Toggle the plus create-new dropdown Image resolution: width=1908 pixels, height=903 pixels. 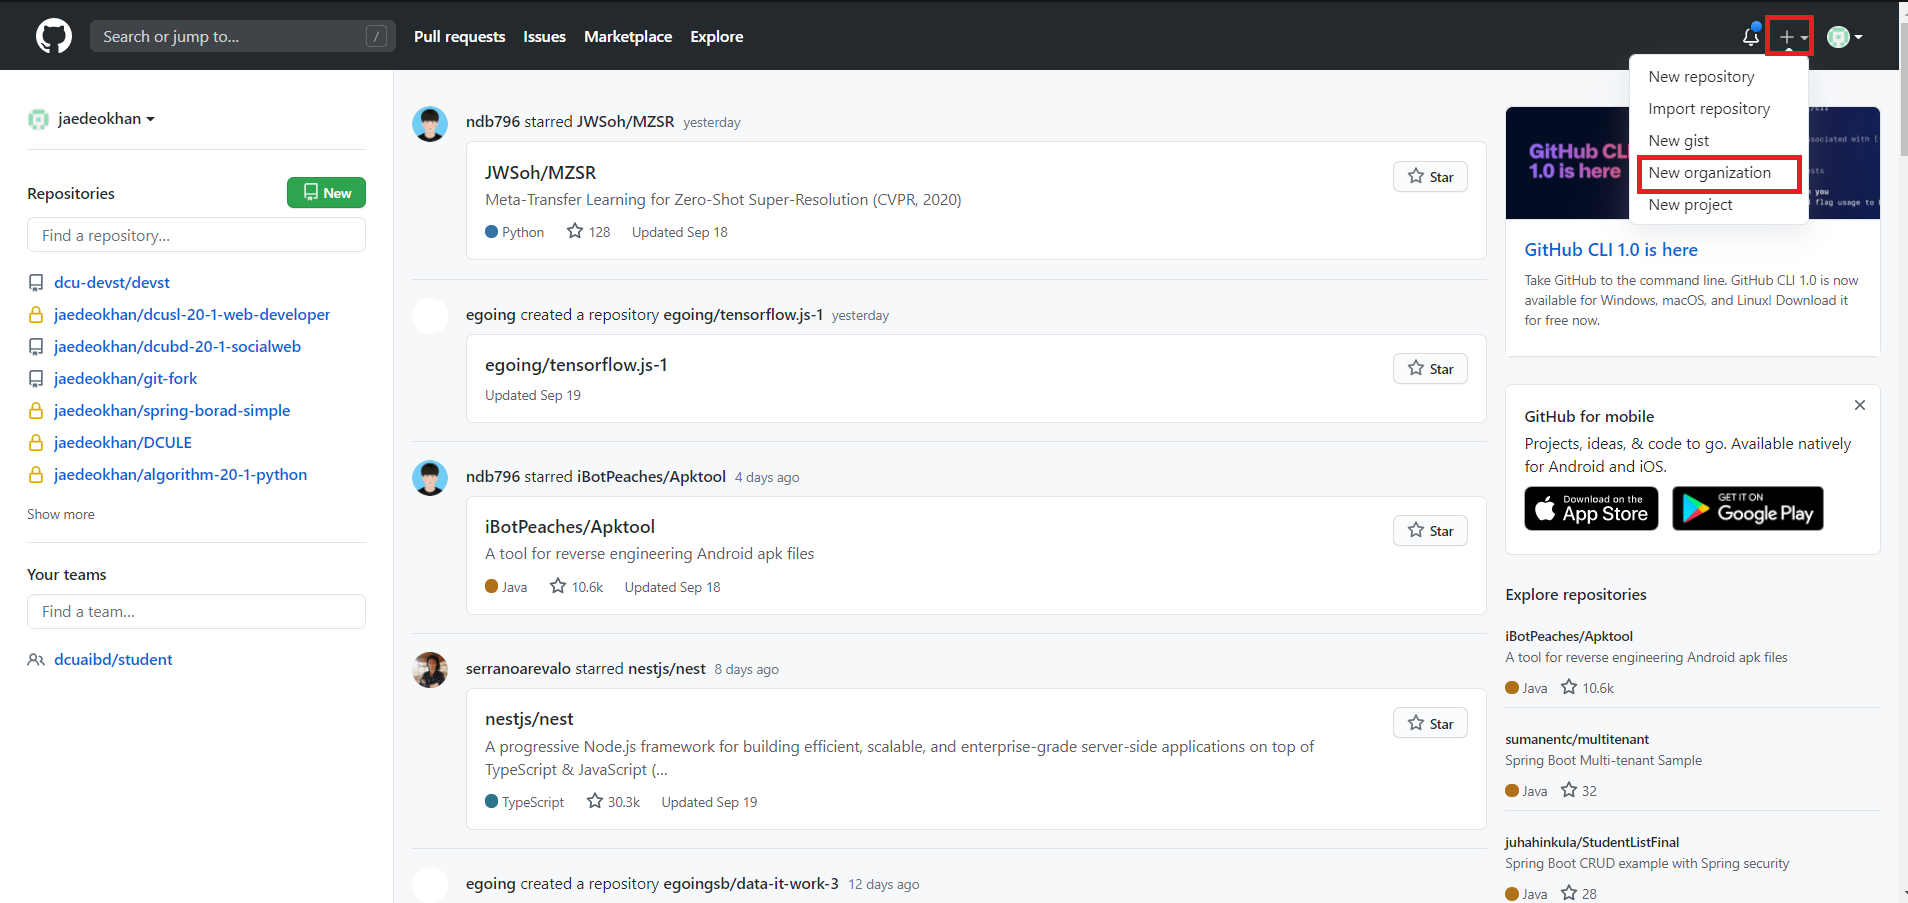point(1790,37)
